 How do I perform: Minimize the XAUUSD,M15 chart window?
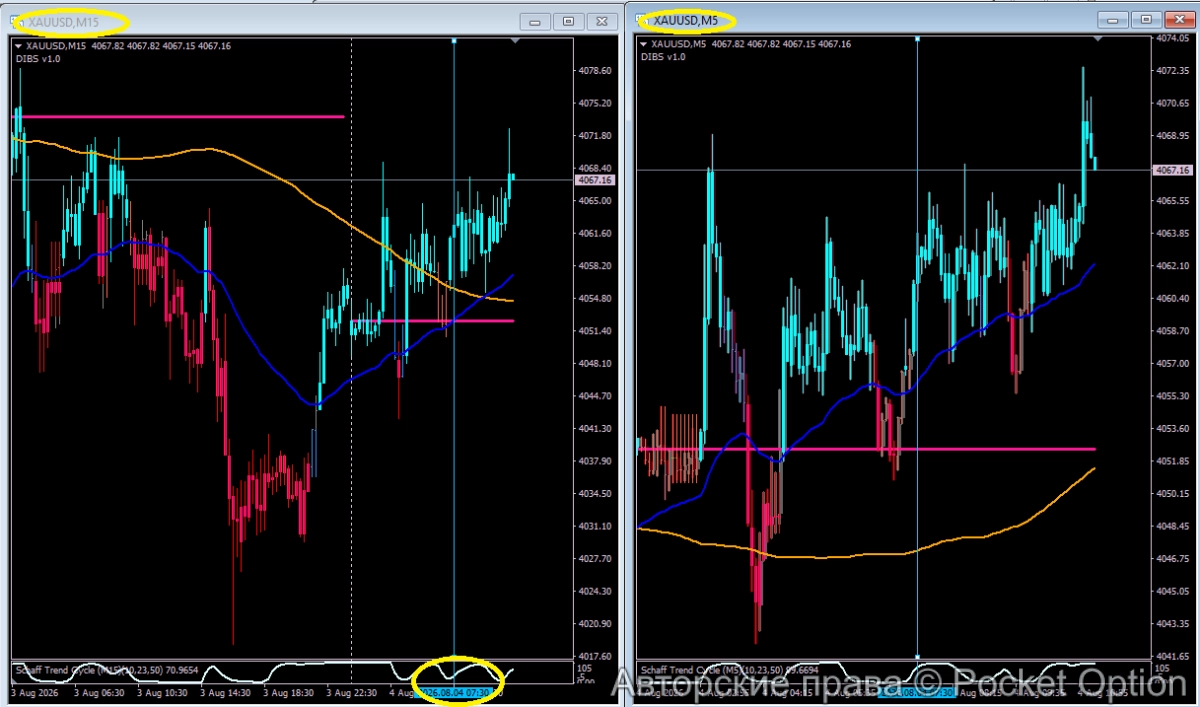pyautogui.click(x=537, y=21)
